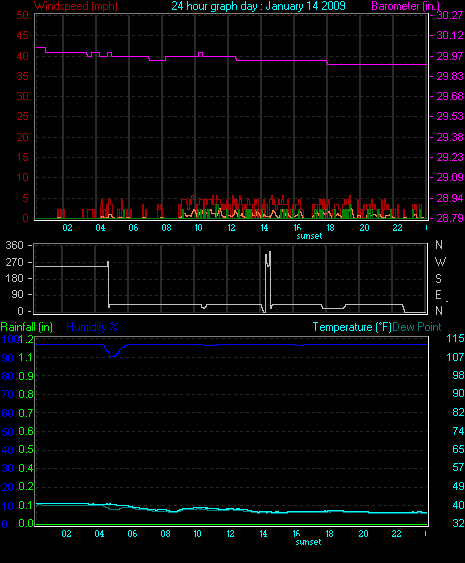Click the Rainfall (in) legend label
The width and height of the screenshot is (465, 563).
pos(27,327)
